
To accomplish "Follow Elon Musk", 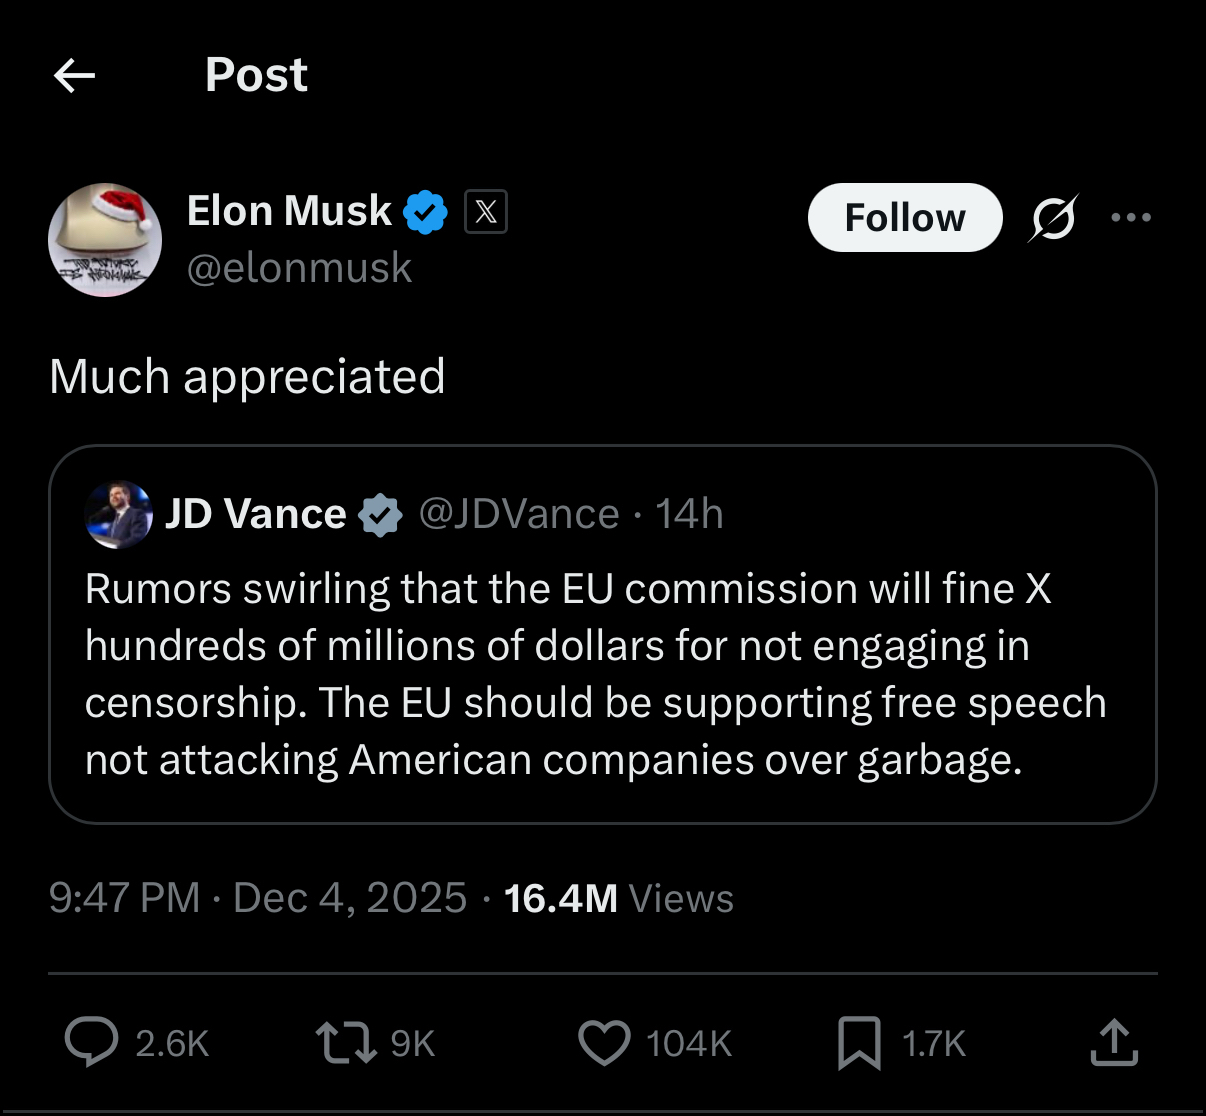I will (x=904, y=217).
